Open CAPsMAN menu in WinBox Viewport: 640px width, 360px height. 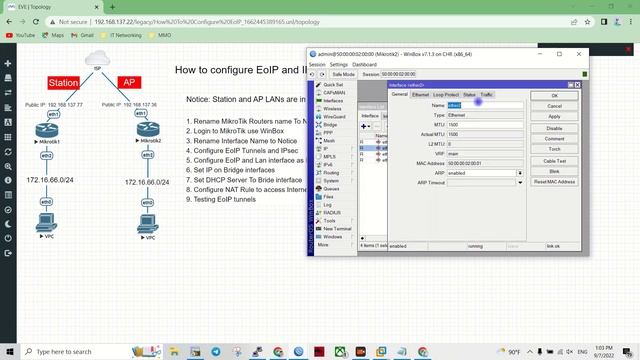[334, 93]
